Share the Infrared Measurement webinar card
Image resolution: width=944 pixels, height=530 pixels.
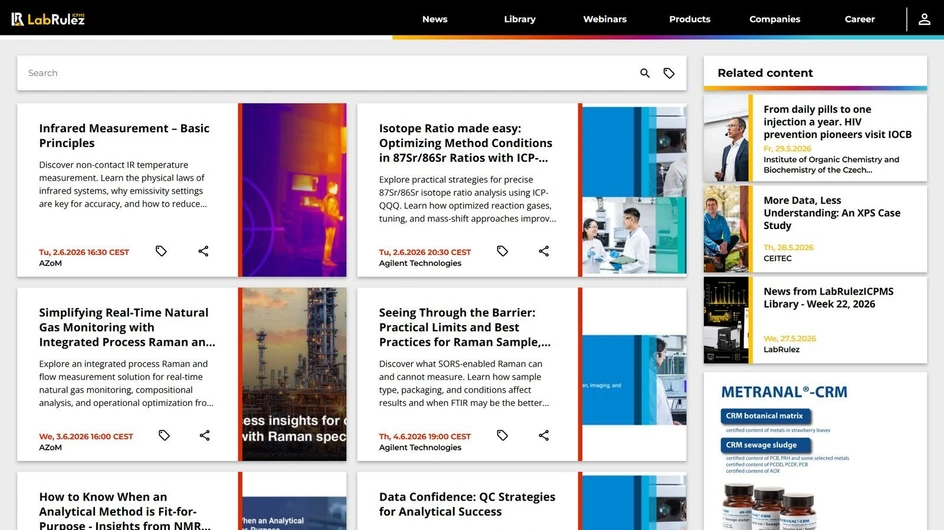[x=203, y=251]
